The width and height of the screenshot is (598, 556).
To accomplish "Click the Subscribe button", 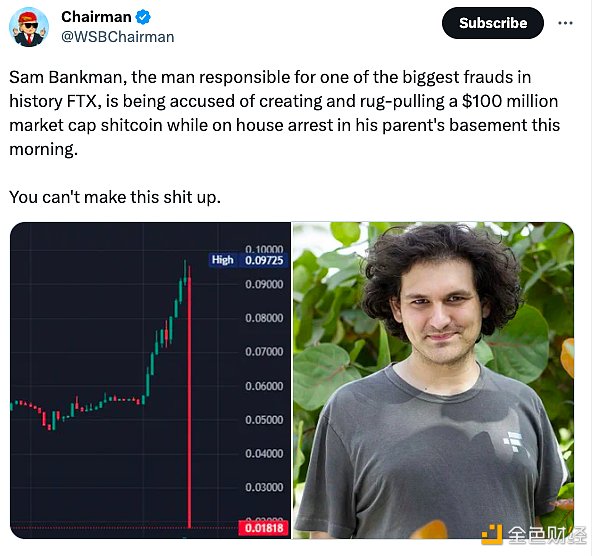I will 493,23.
